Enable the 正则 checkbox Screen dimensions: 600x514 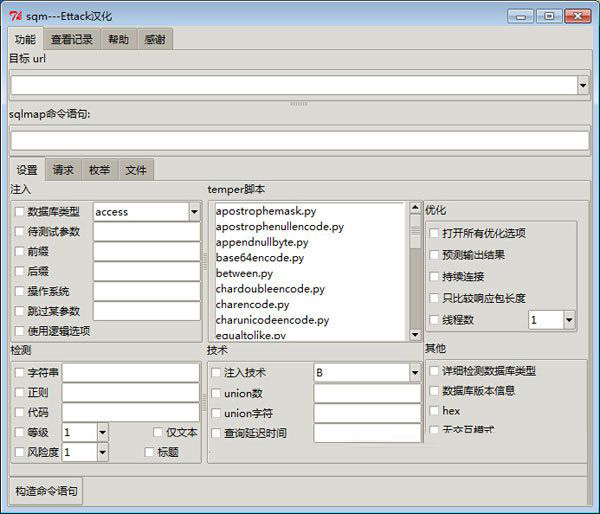19,392
